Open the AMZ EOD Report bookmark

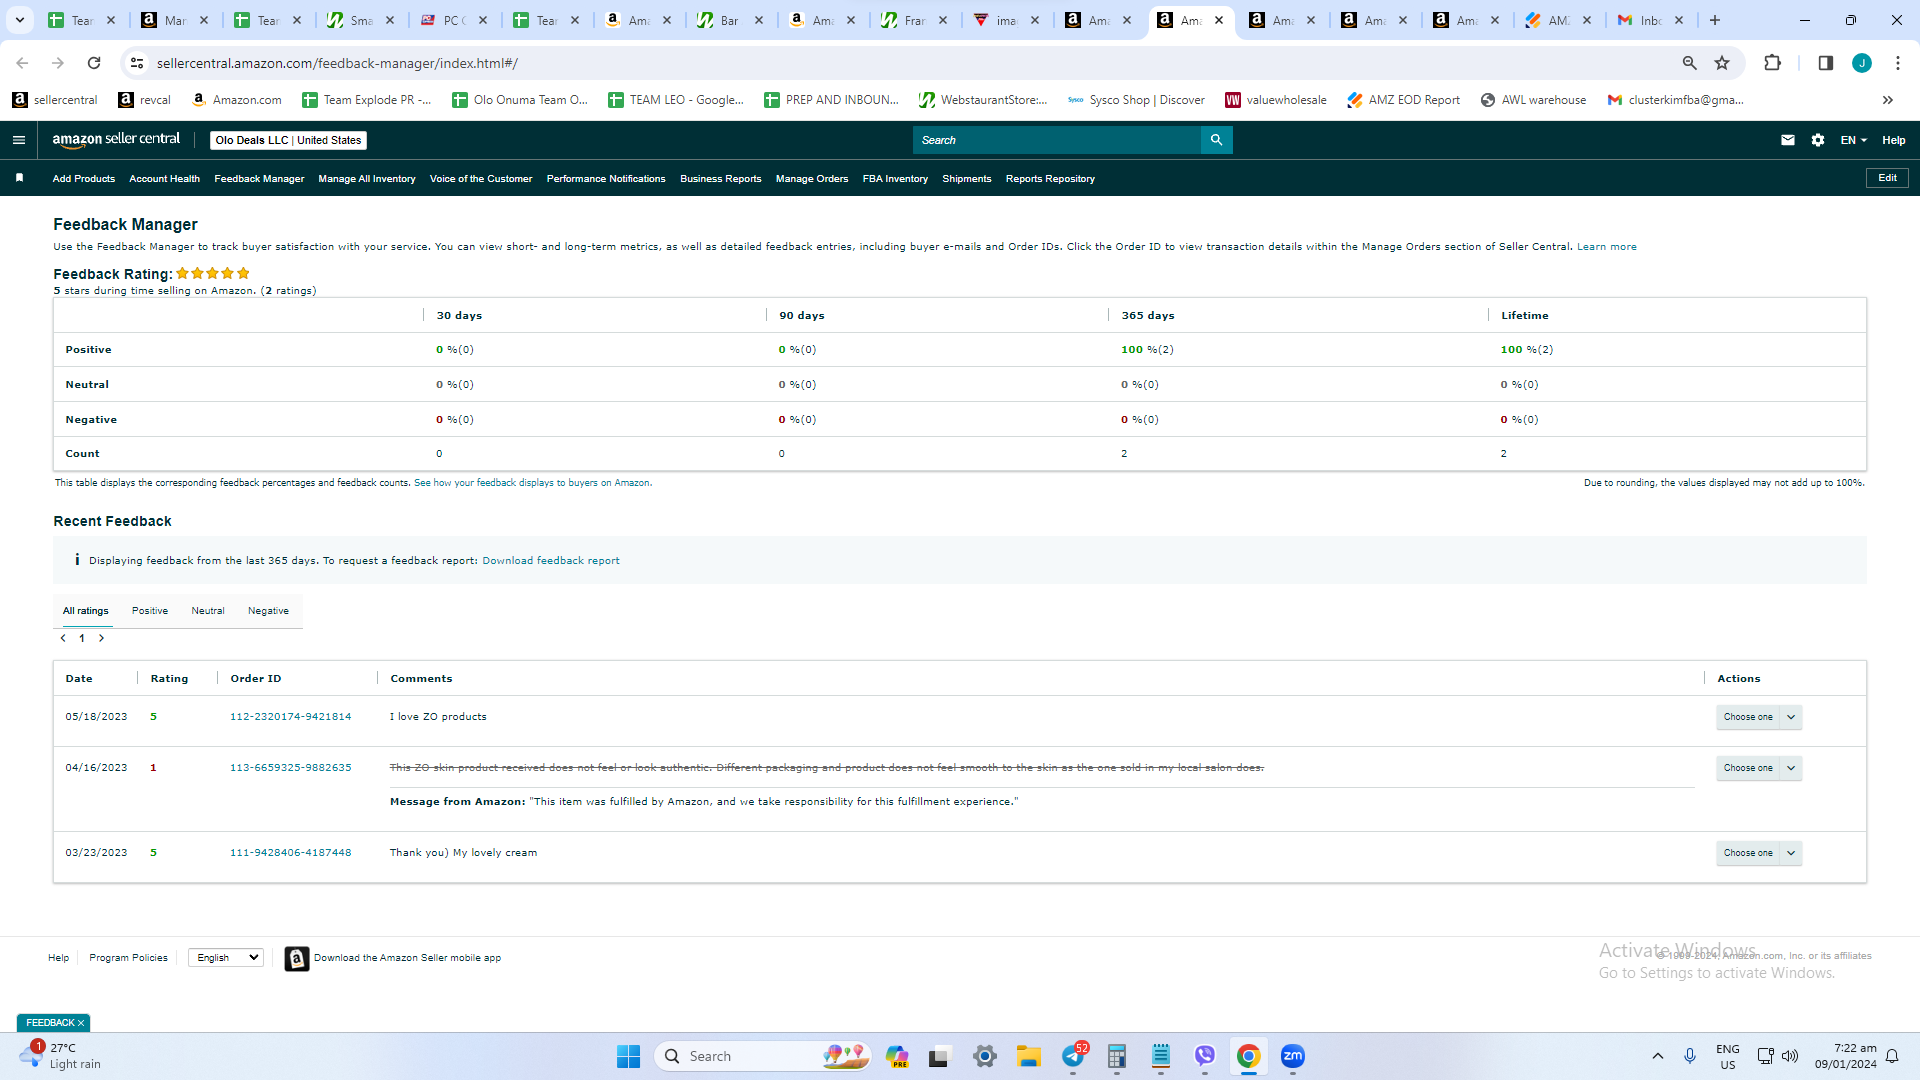coord(1403,100)
